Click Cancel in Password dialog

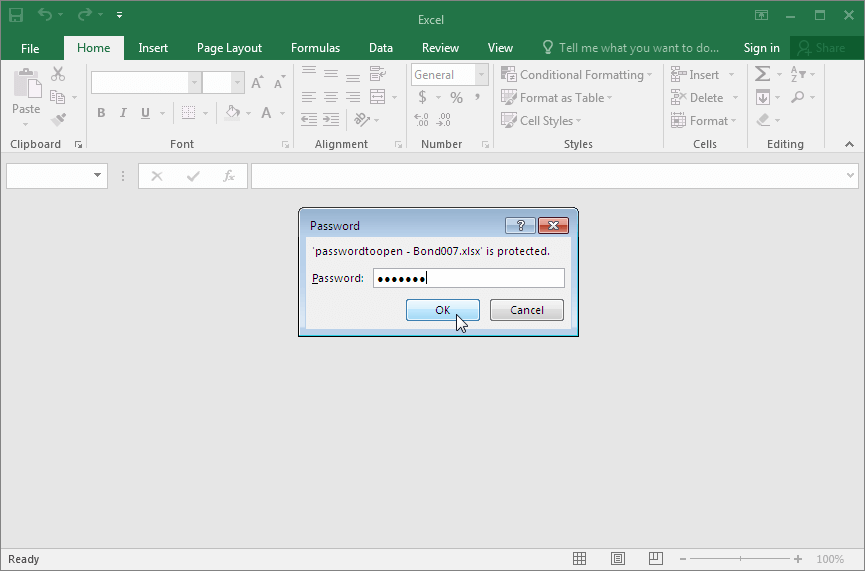tap(527, 310)
